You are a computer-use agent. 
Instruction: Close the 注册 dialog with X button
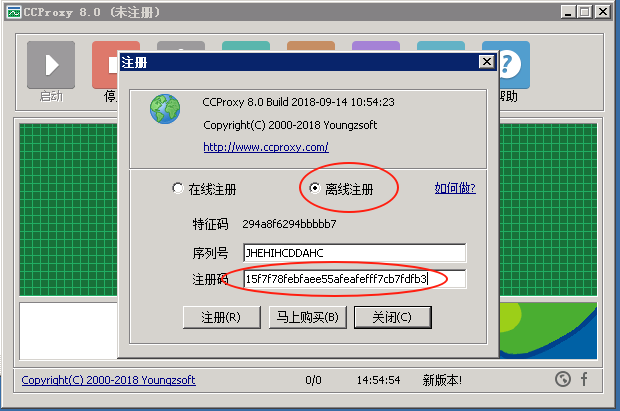pos(487,62)
